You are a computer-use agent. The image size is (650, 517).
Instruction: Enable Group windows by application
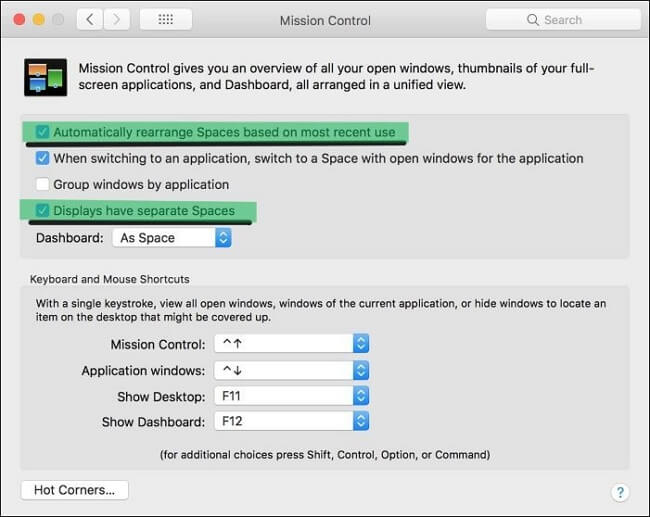tap(43, 184)
